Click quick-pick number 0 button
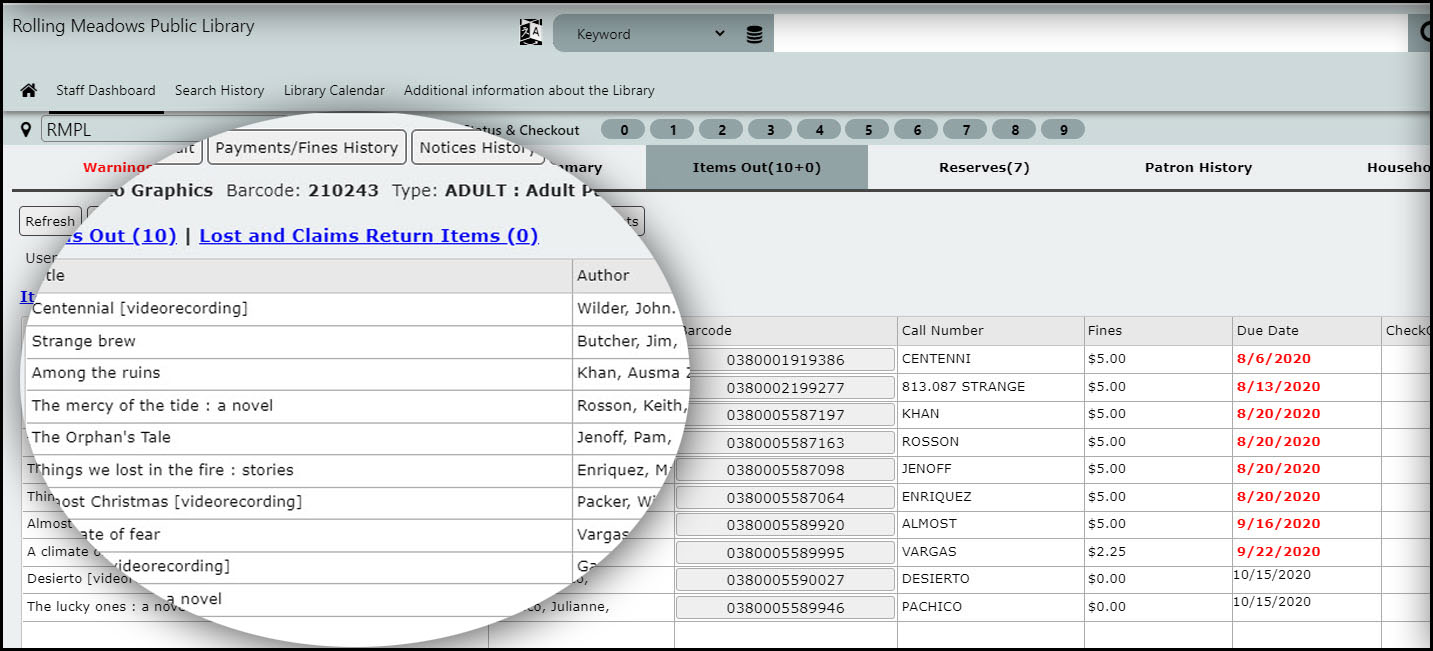The height and width of the screenshot is (651, 1433). 624,130
